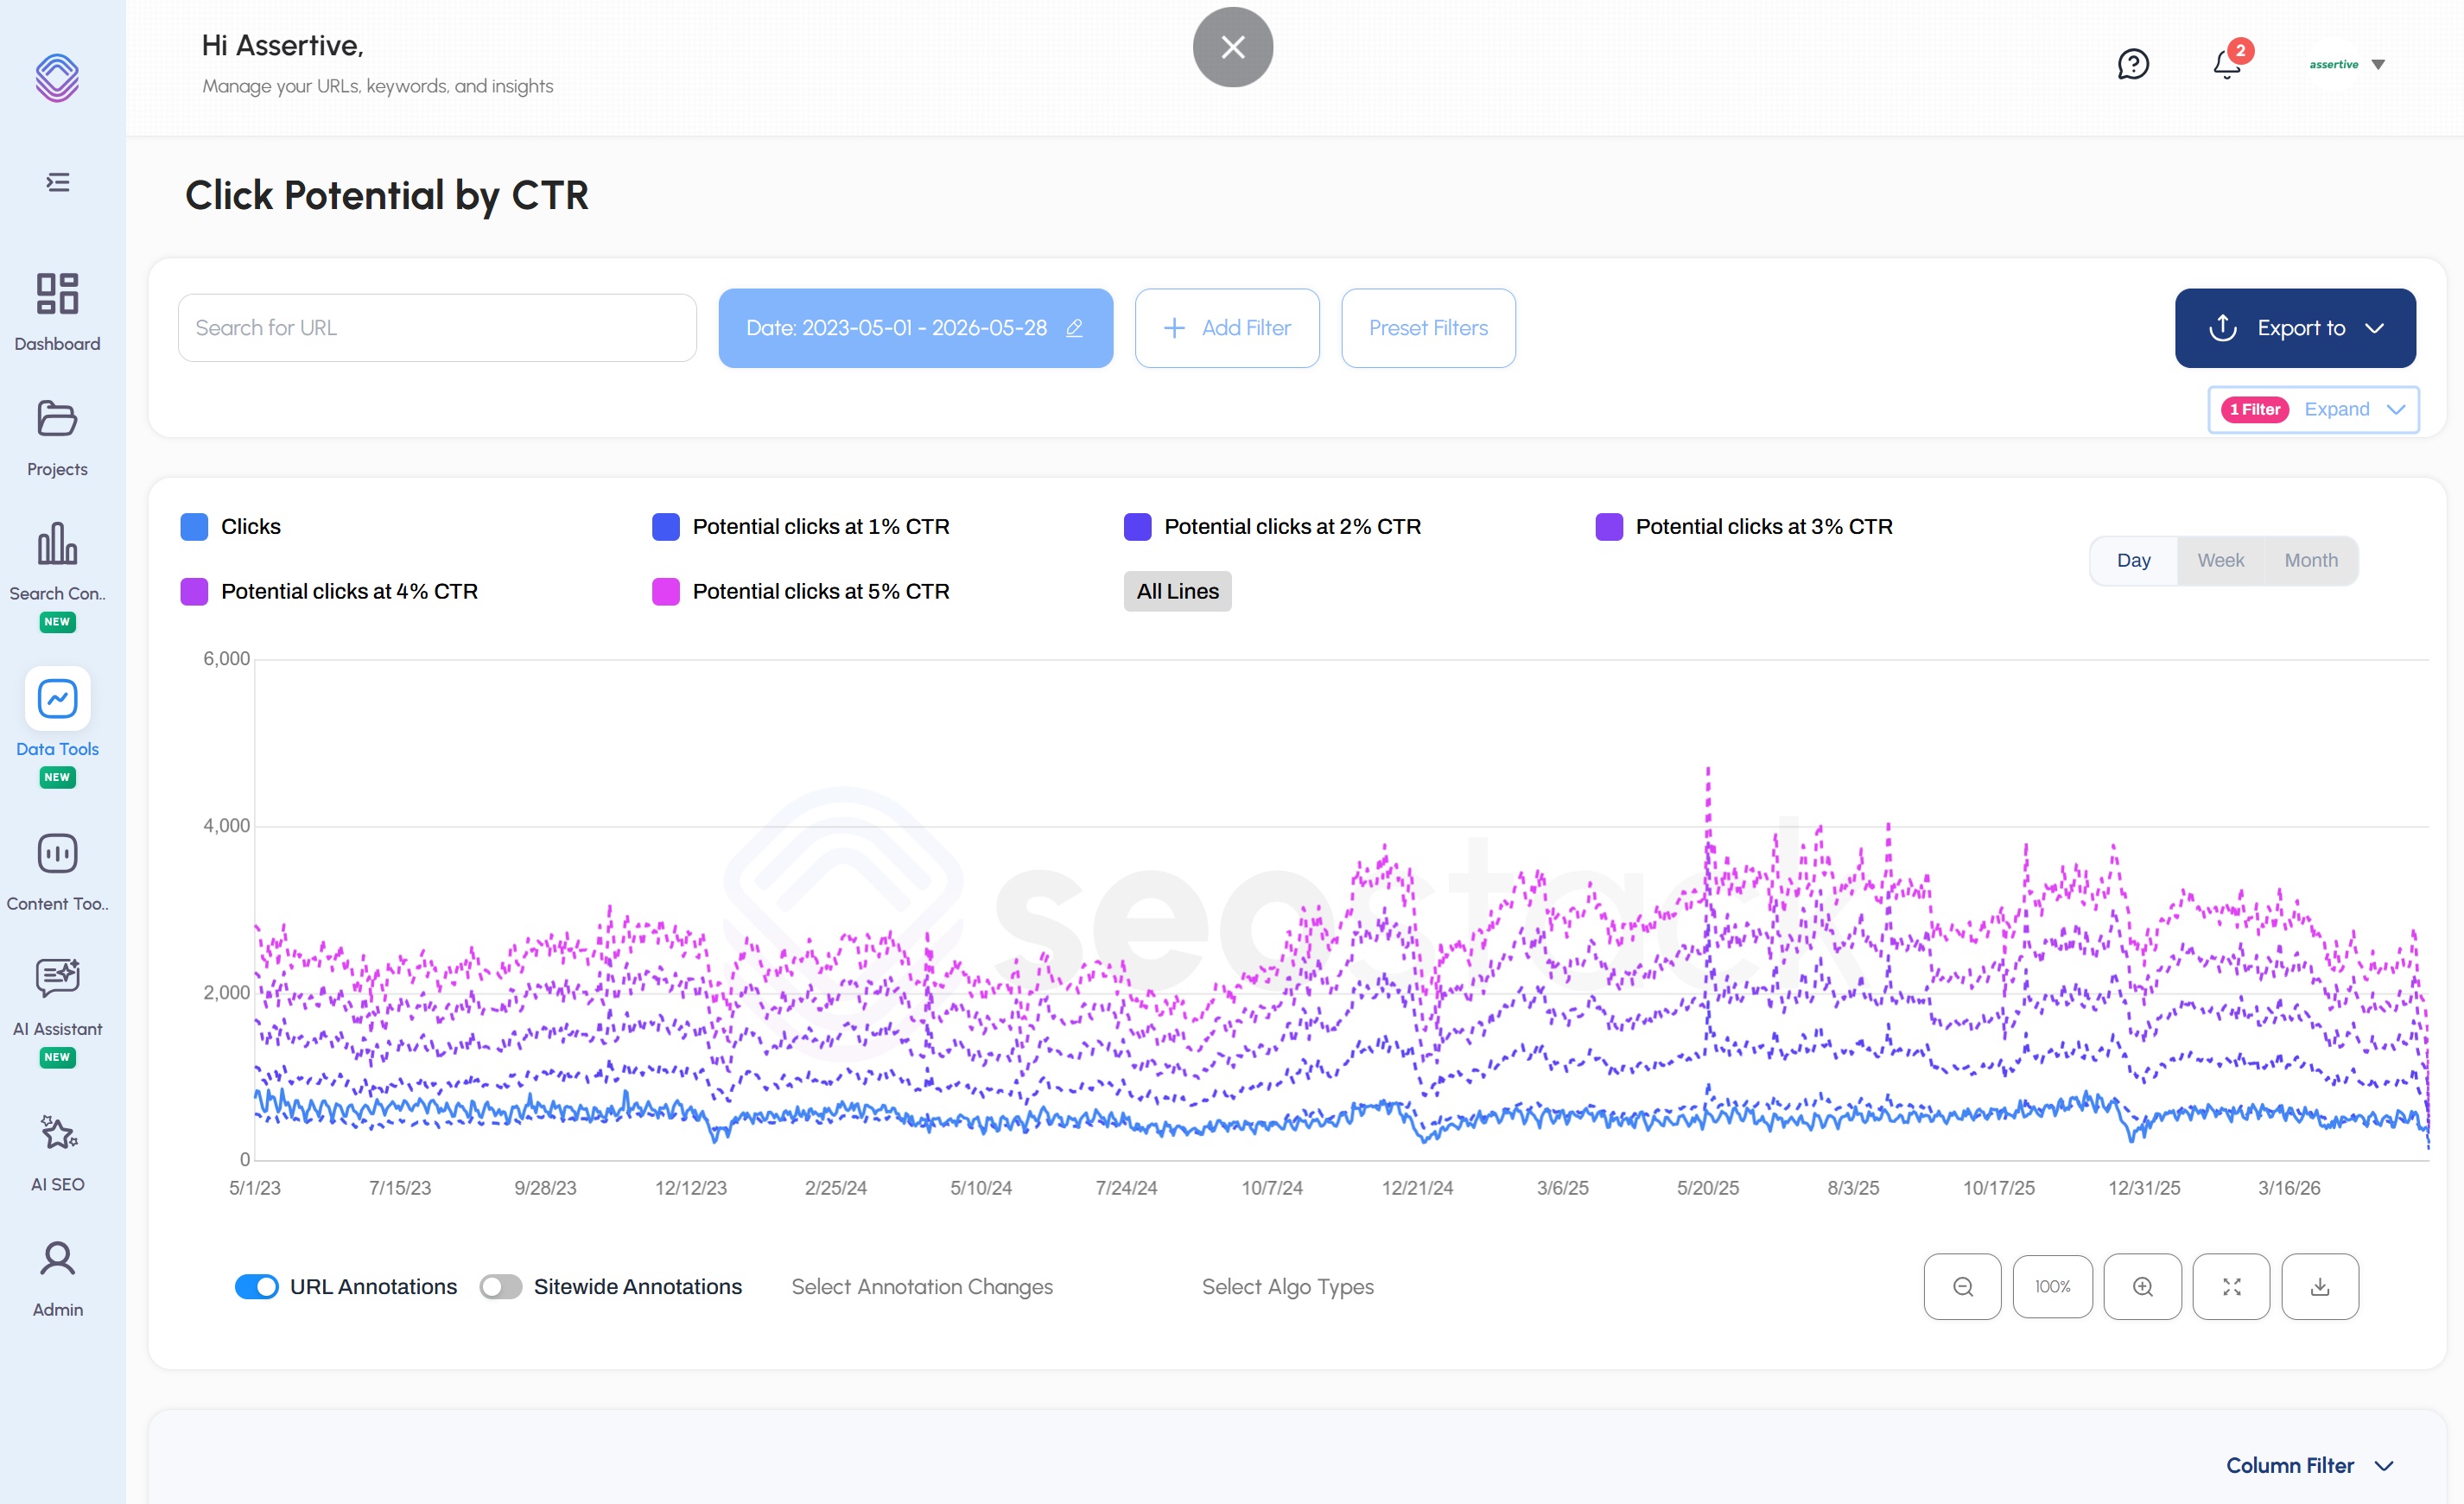Screen dimensions: 2464x1504
Task: Open the Admin user icon
Action: (x=57, y=1258)
